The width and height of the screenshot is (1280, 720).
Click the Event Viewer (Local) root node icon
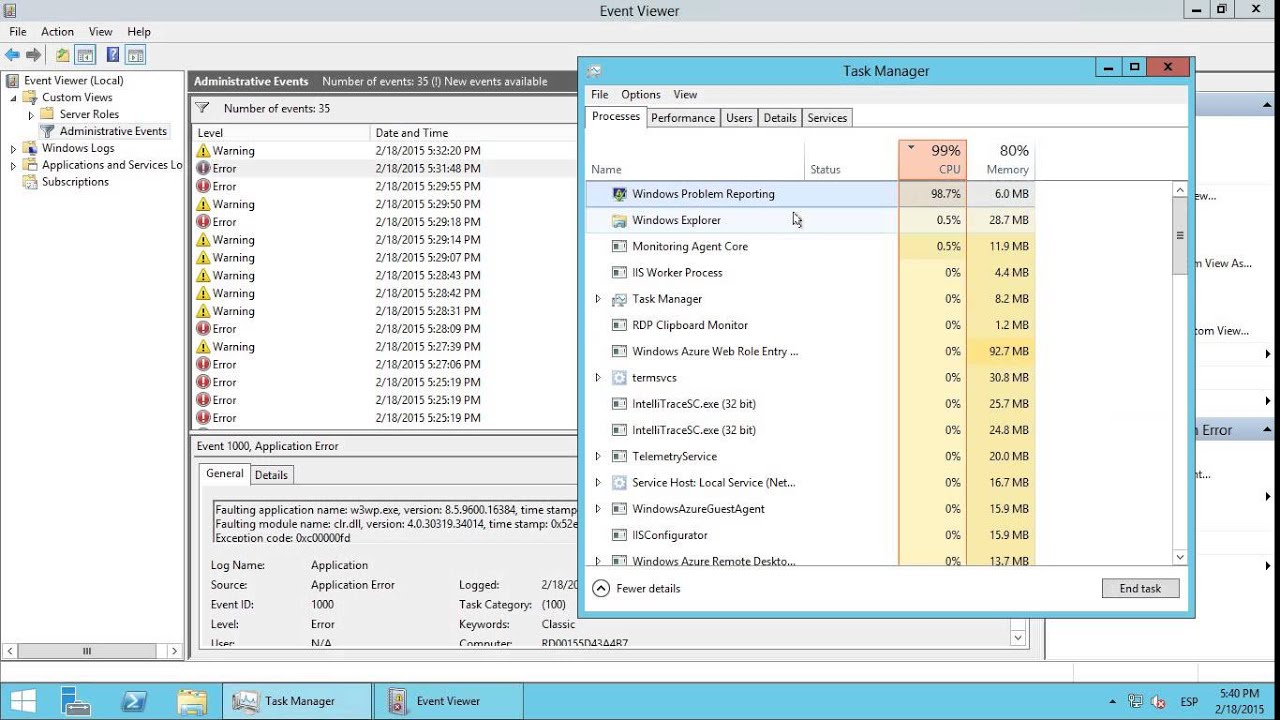13,81
